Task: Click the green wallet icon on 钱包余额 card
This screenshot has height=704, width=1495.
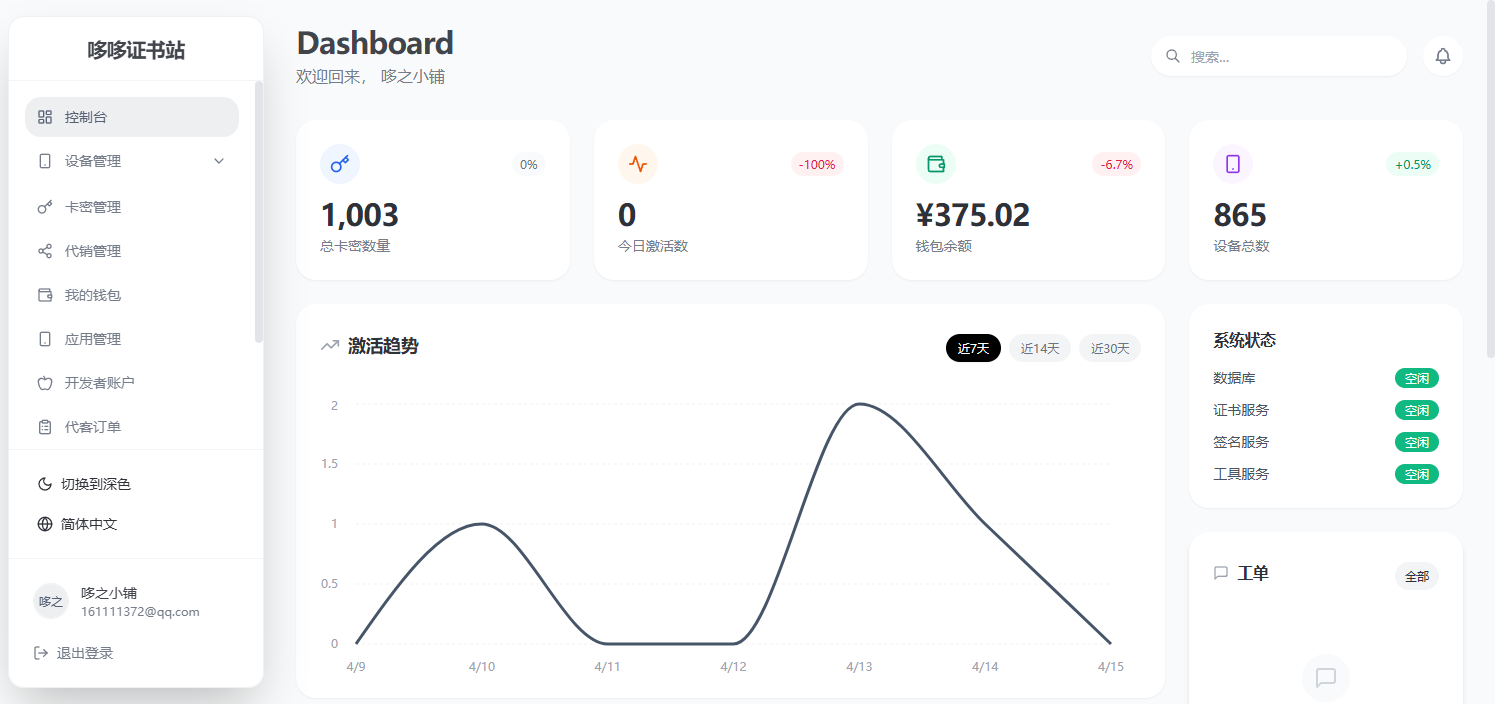Action: (936, 164)
